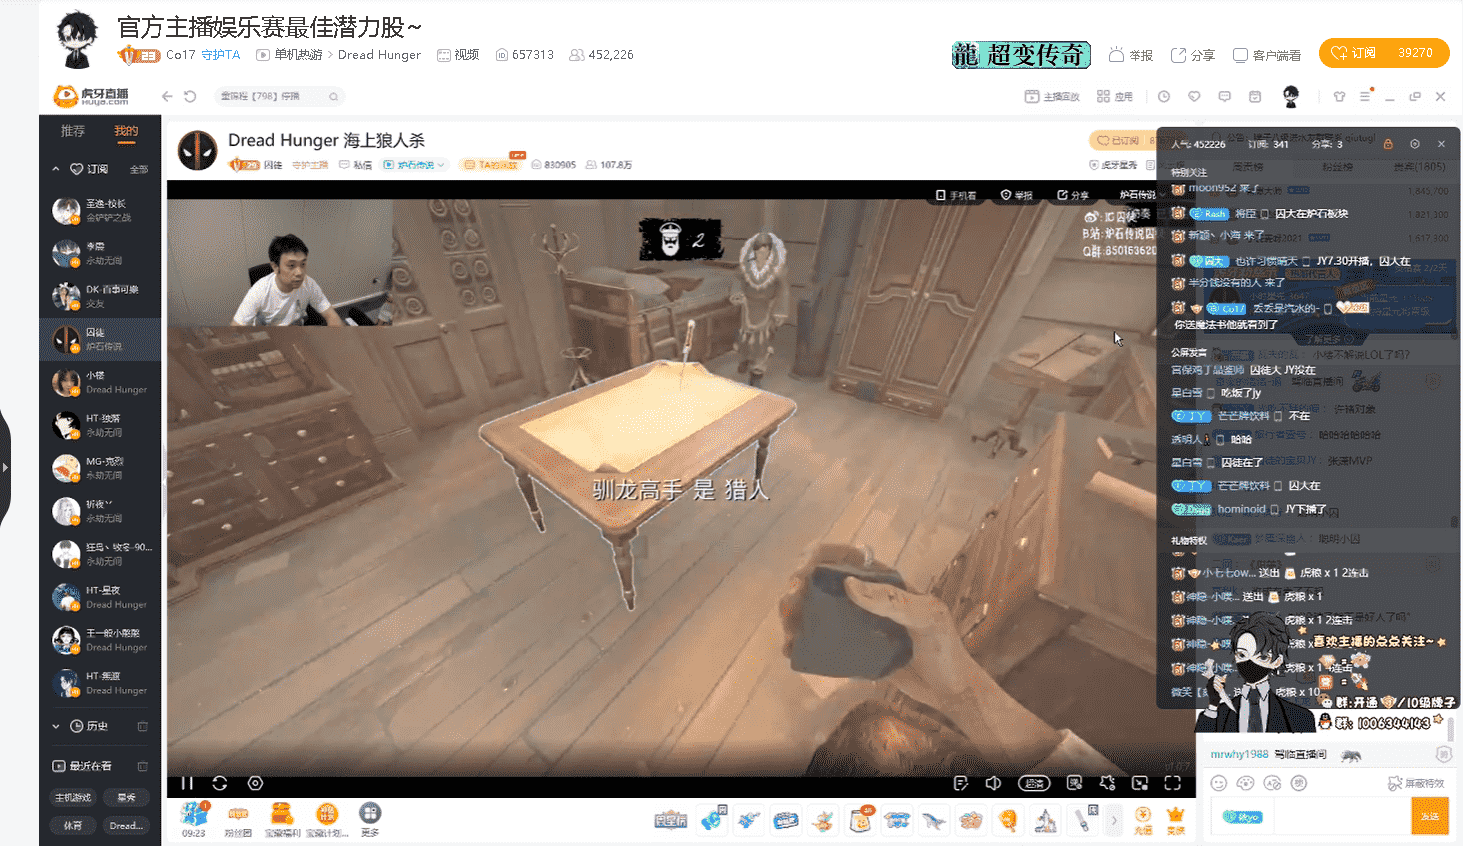Open the 充值 recharge icon
This screenshot has width=1463, height=846.
(1143, 820)
